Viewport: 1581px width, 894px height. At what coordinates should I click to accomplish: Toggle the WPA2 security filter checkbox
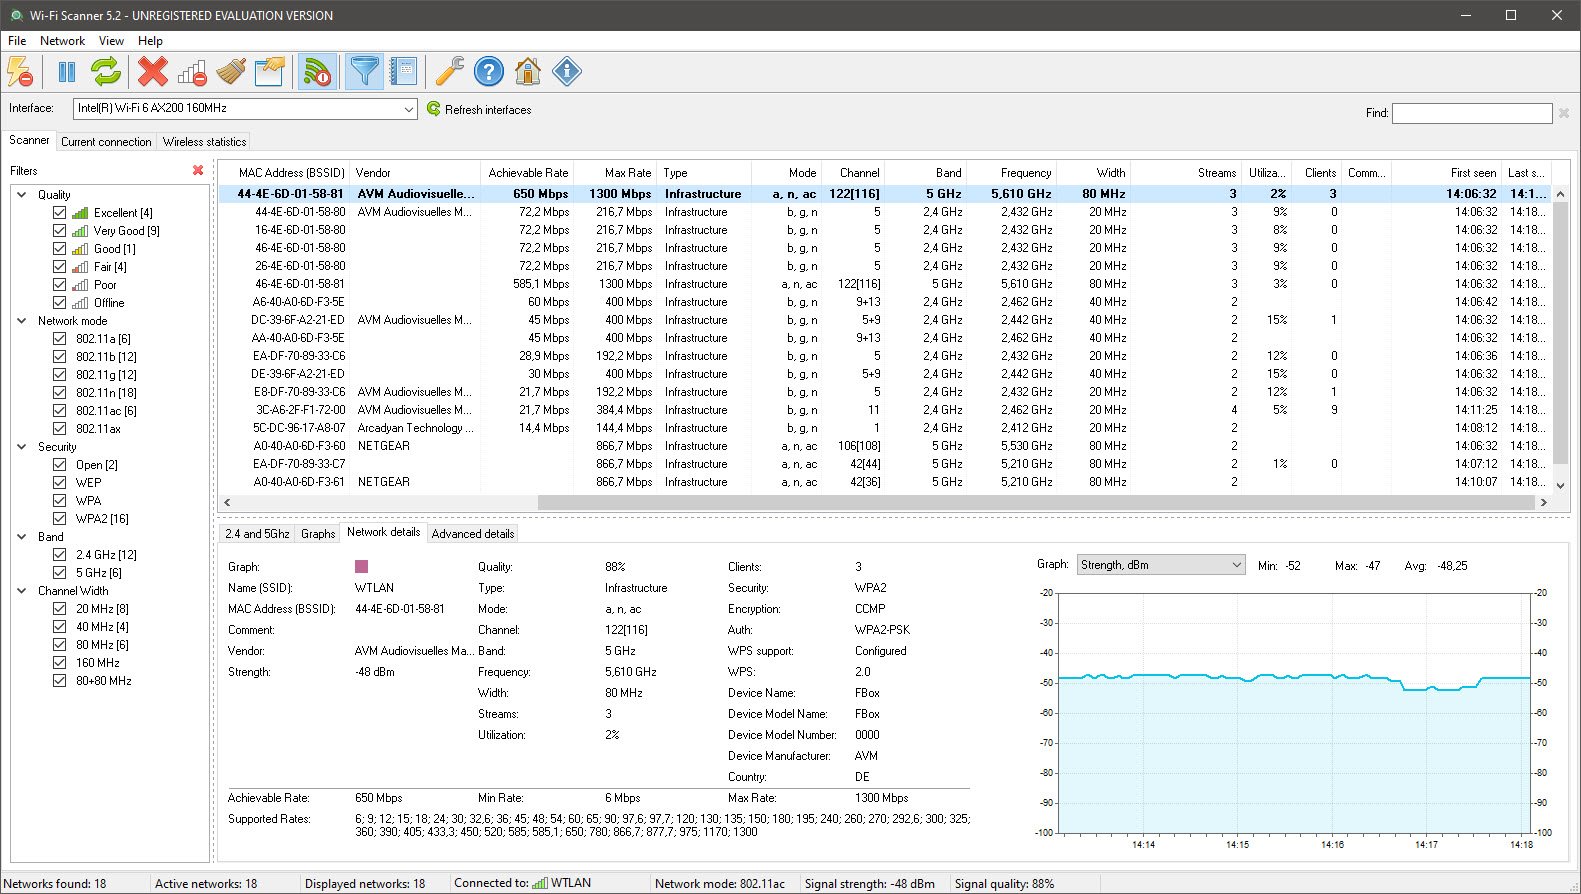tap(60, 519)
